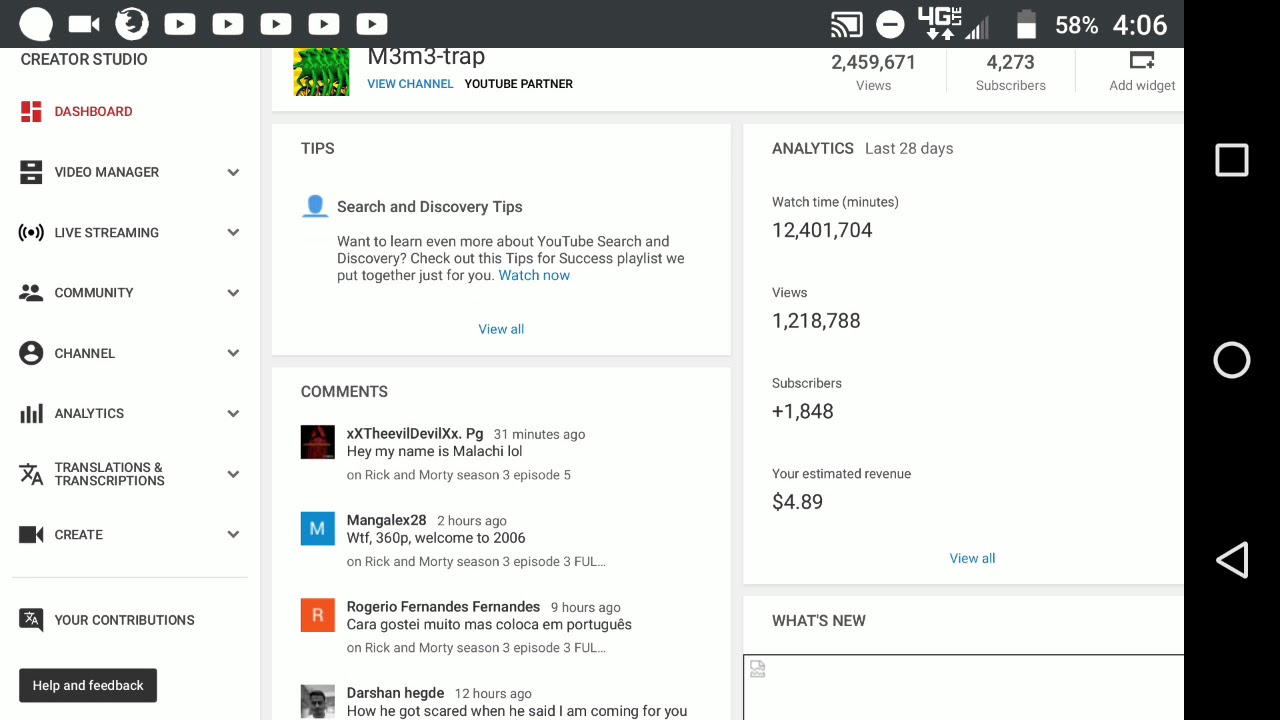Click the 2,459,671 Views count
This screenshot has height=720, width=1280.
pyautogui.click(x=873, y=62)
